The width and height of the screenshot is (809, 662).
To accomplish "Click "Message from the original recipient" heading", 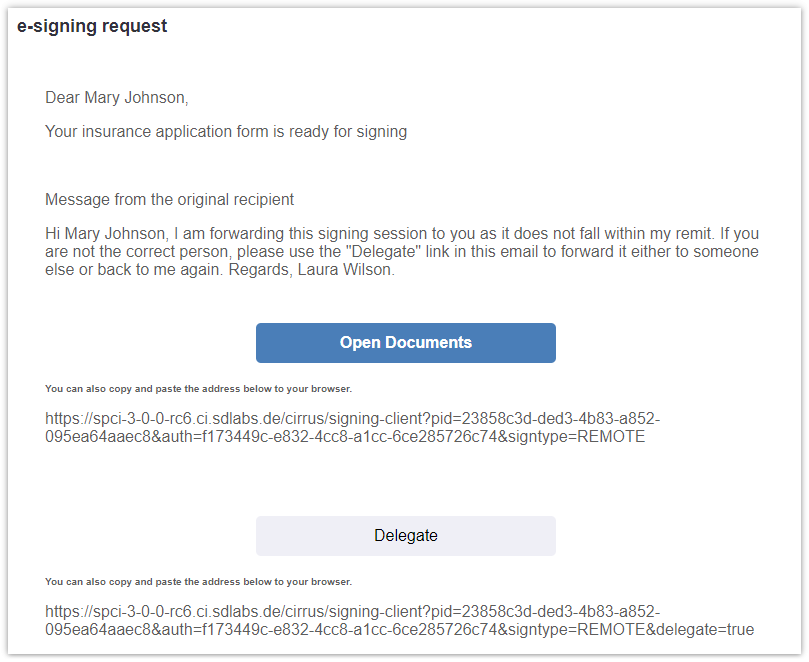I will click(169, 200).
